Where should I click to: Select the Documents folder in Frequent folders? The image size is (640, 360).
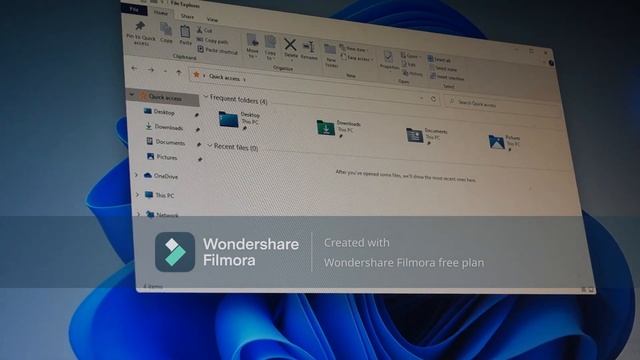click(427, 135)
